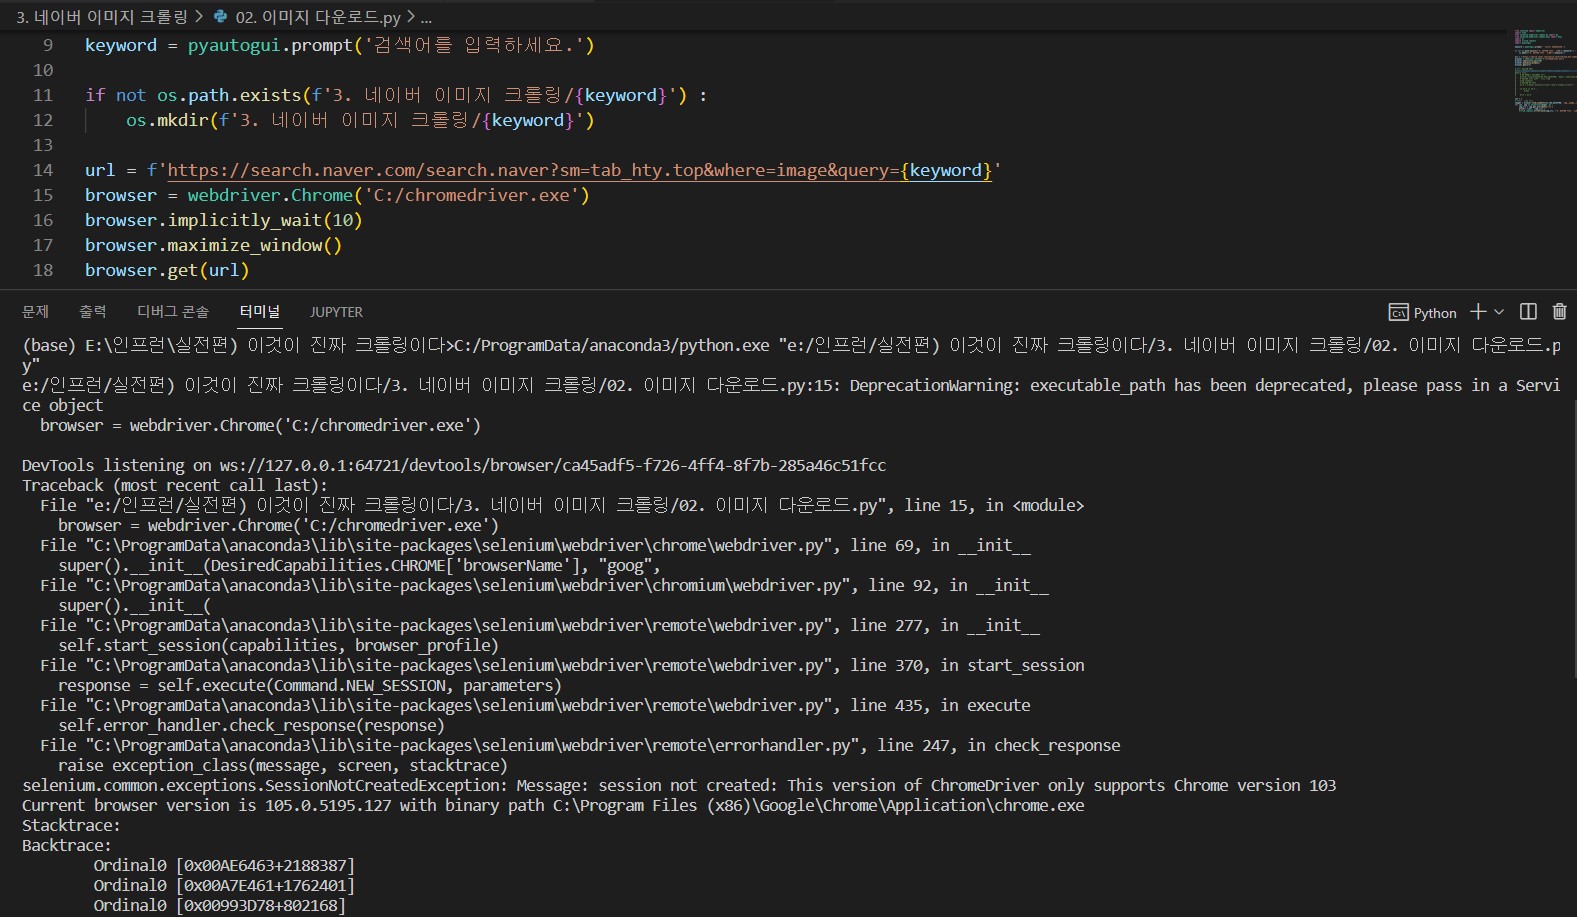The width and height of the screenshot is (1577, 917).
Task: Click 'Current browser version is 105.0.5195.127' line
Action: click(553, 805)
